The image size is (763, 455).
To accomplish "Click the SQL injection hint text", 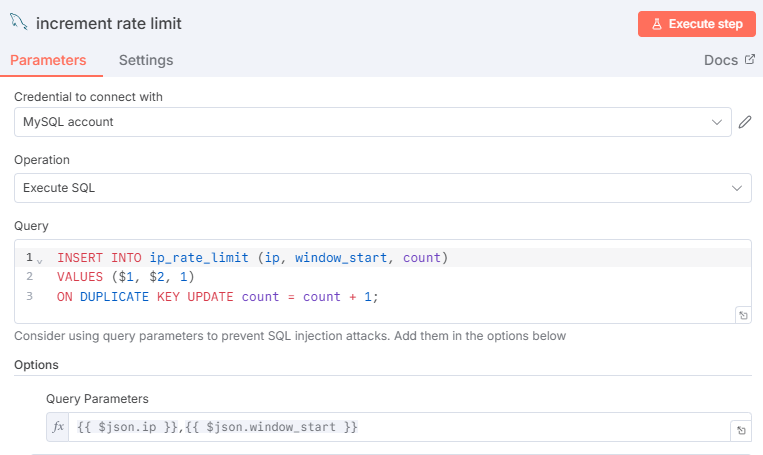I will point(290,336).
